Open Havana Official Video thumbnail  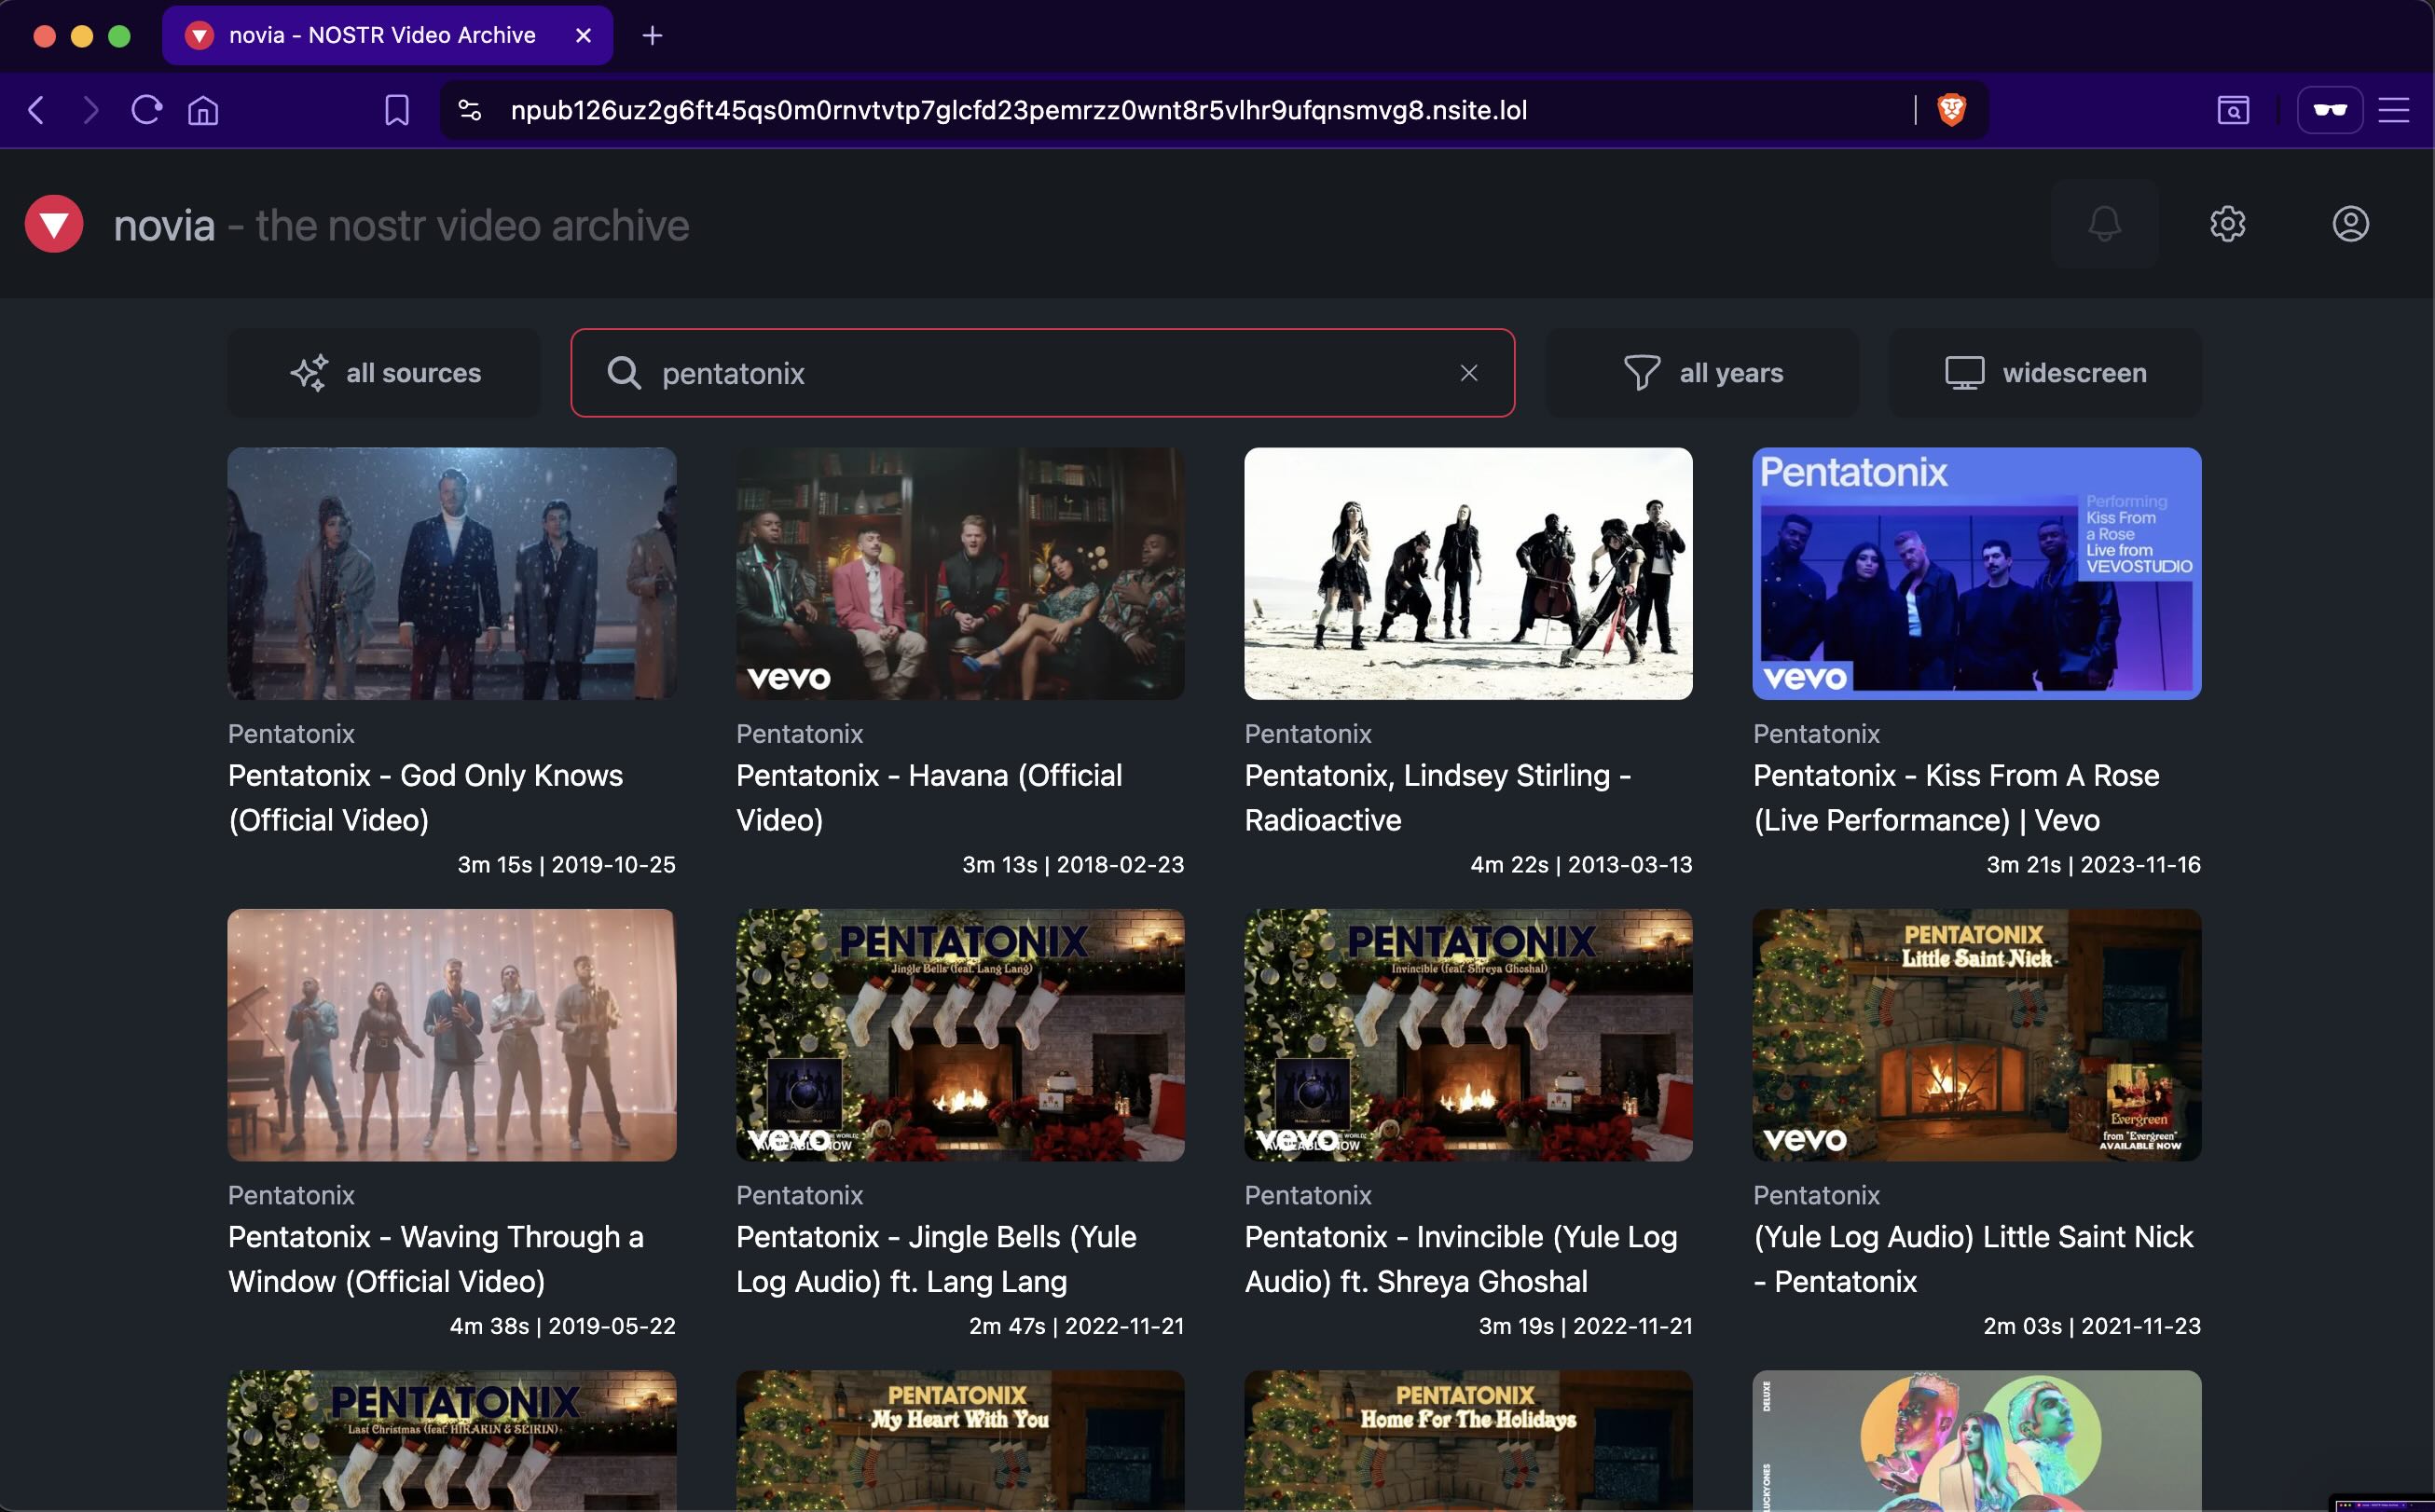coord(960,573)
